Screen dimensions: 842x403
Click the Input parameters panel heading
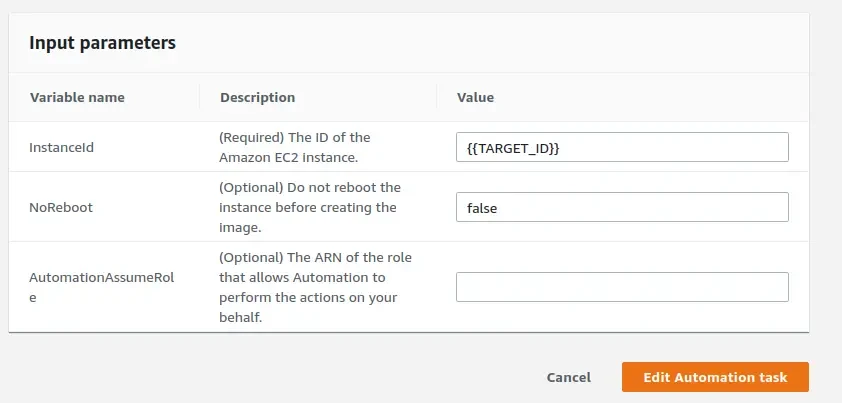click(102, 43)
